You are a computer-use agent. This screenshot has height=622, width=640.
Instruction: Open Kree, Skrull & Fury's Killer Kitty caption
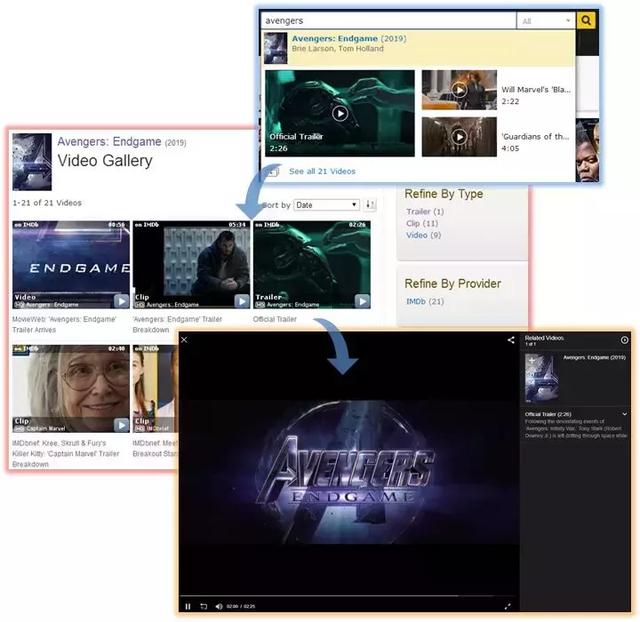(x=66, y=453)
